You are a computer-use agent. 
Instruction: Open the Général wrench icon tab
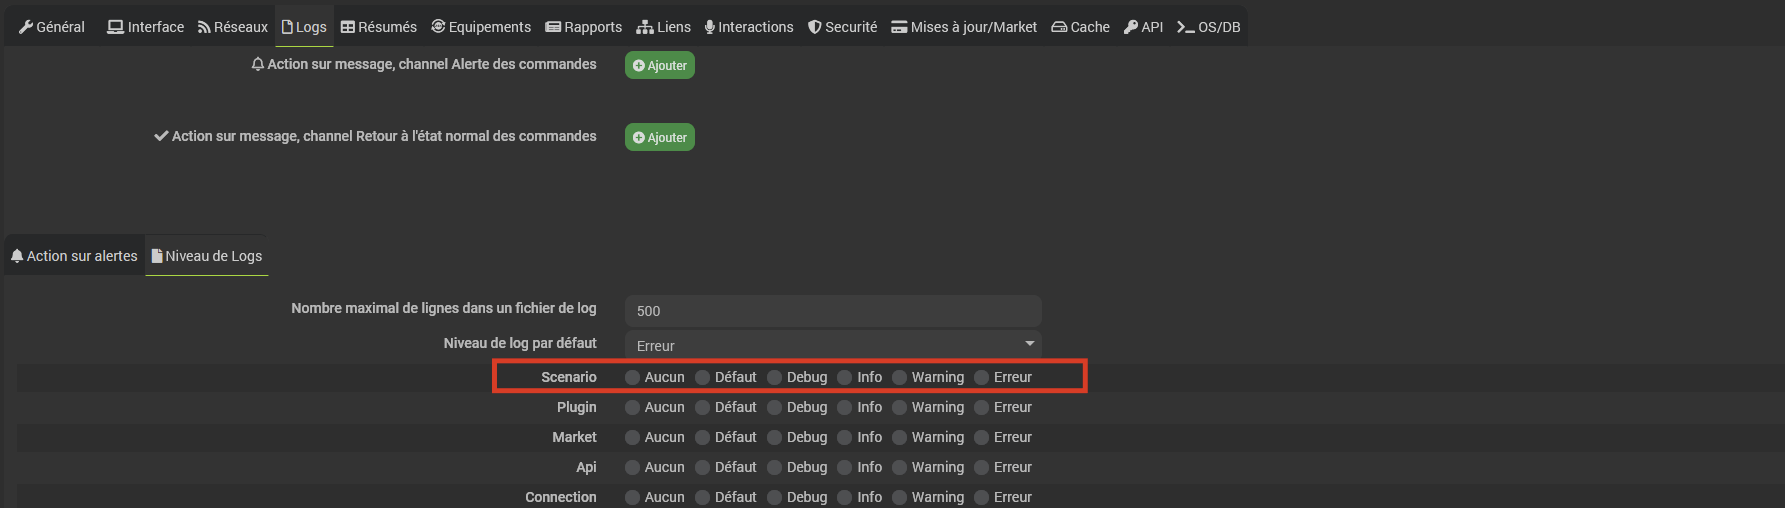(26, 27)
